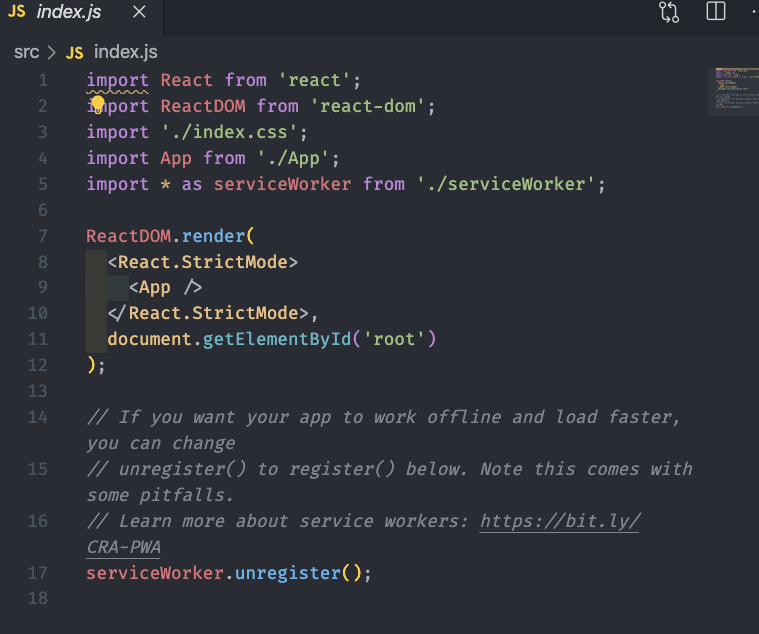Split the editor with the split icon
The image size is (759, 634).
(x=716, y=12)
